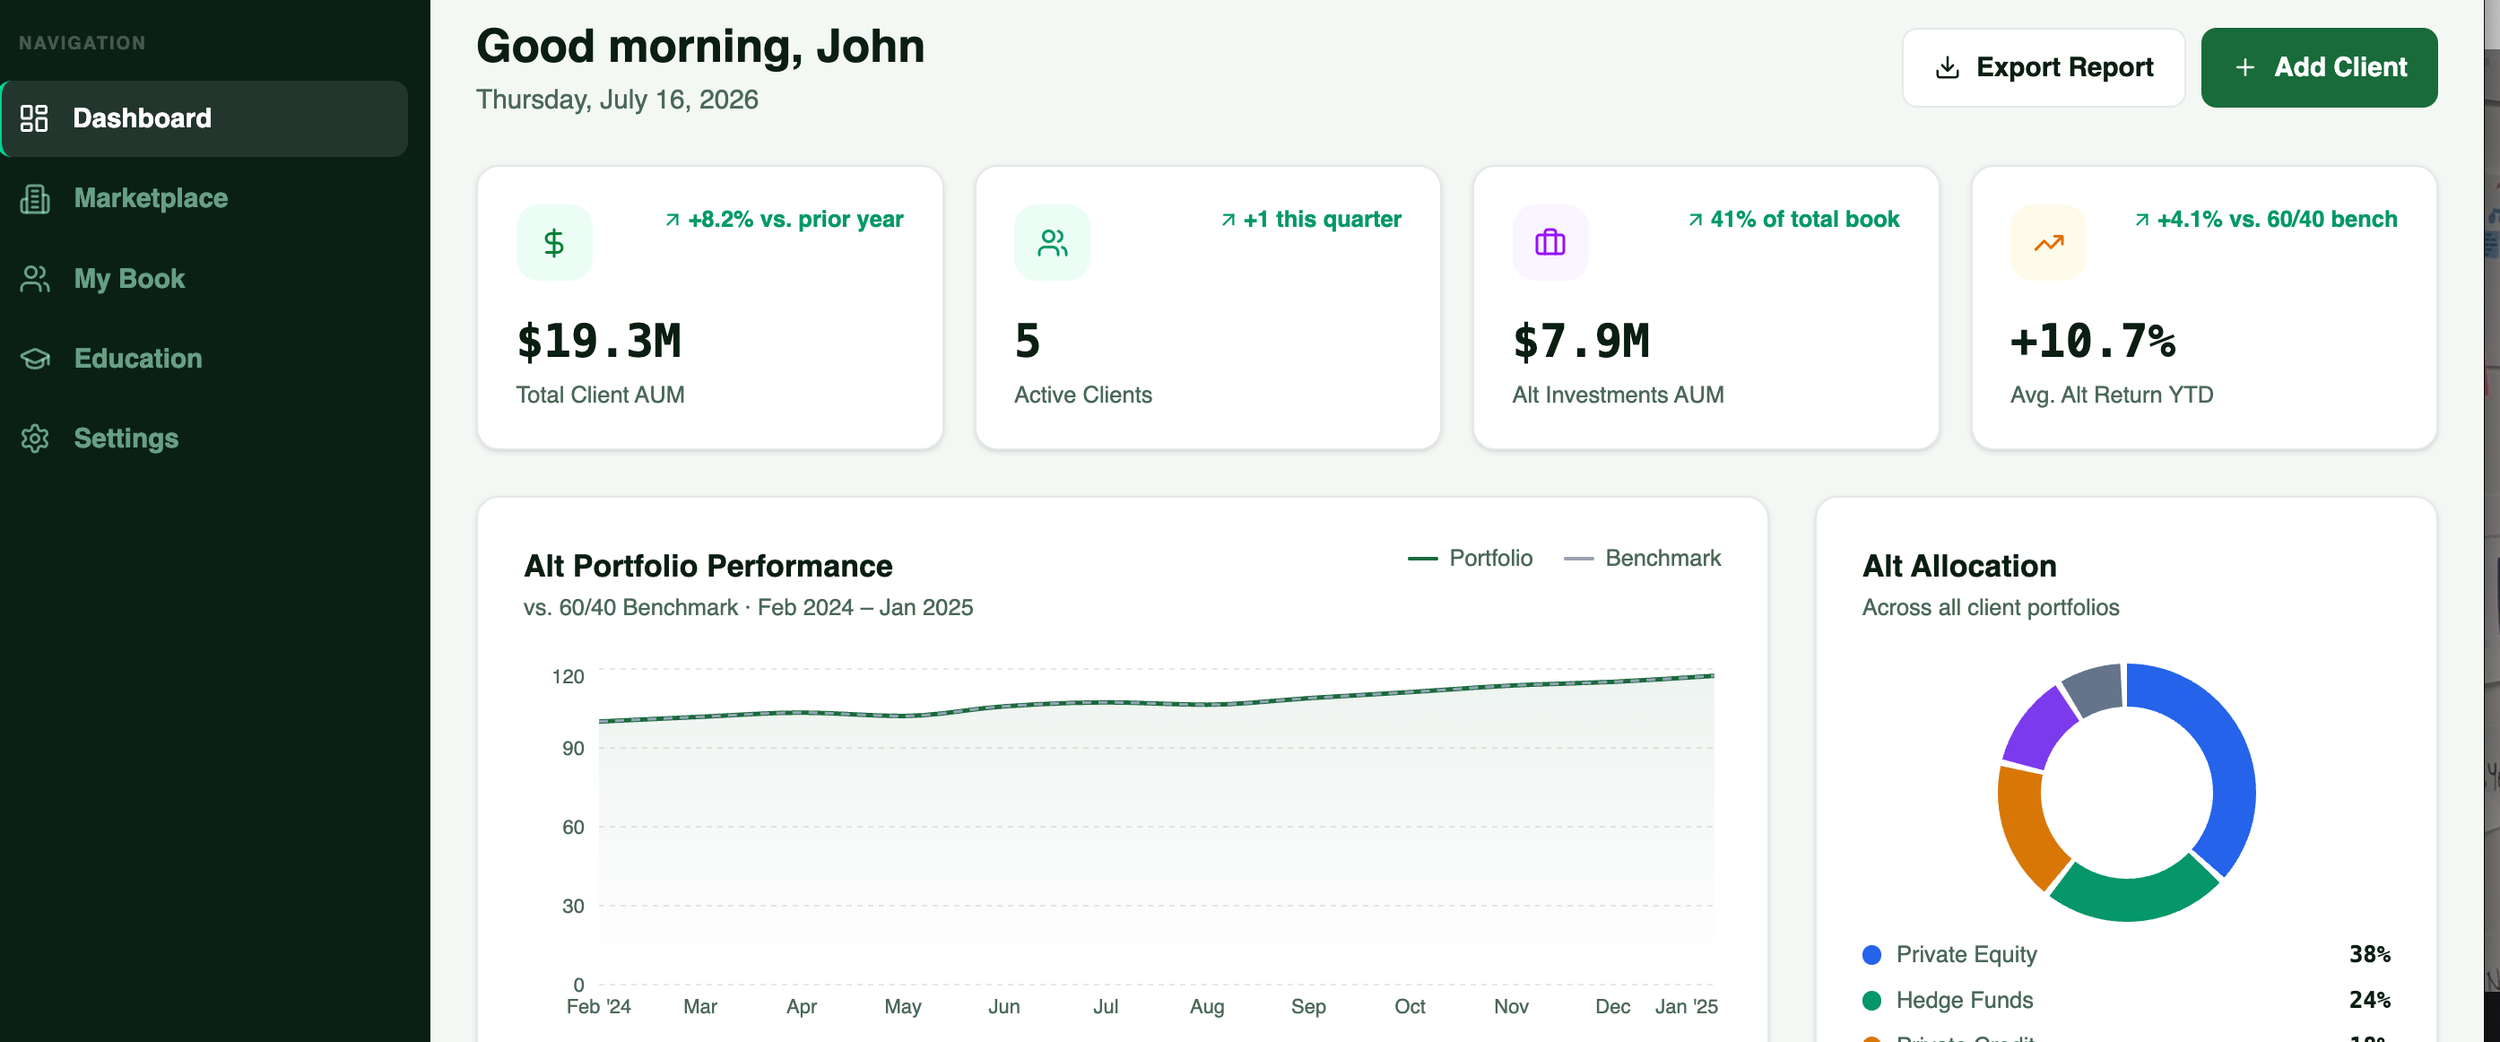Click the Dashboard grid icon in sidebar

point(34,118)
